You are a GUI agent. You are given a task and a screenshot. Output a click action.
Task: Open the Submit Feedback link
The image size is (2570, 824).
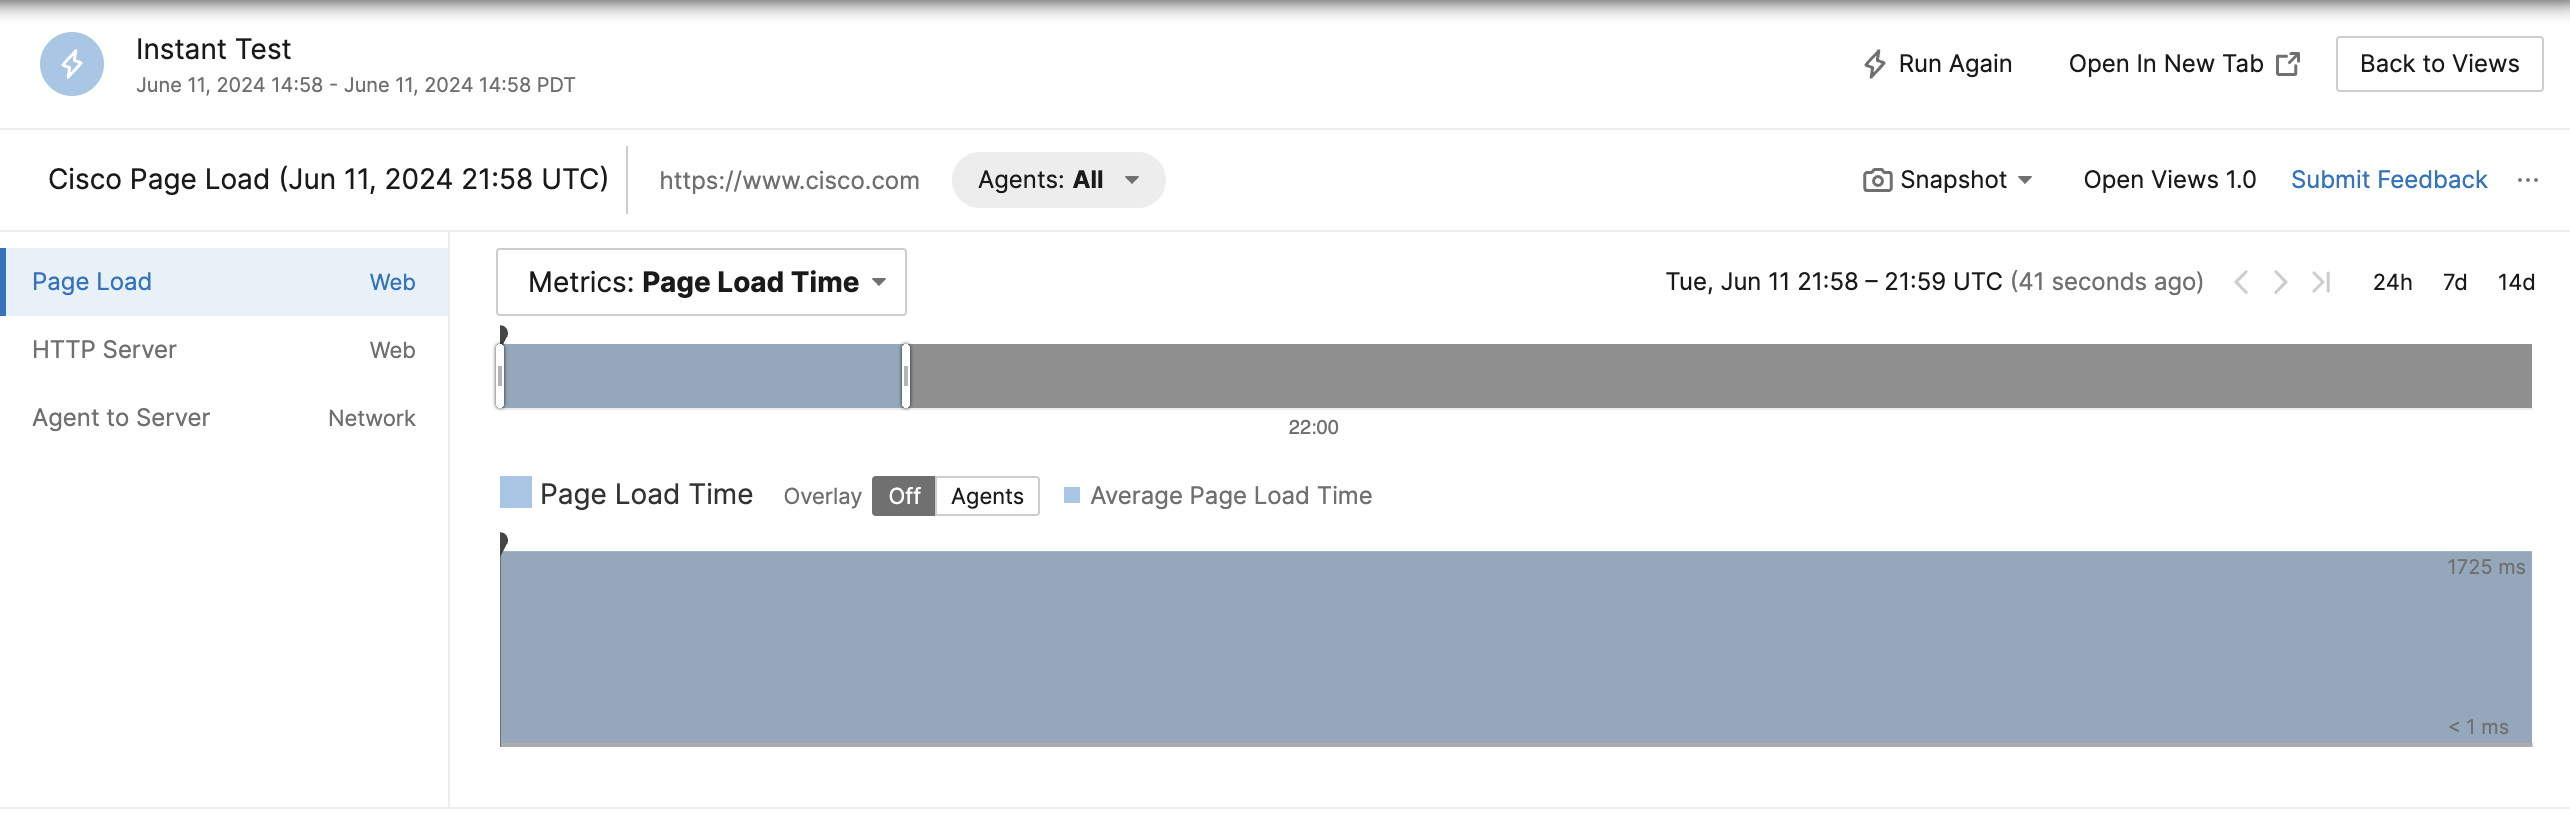[2389, 180]
